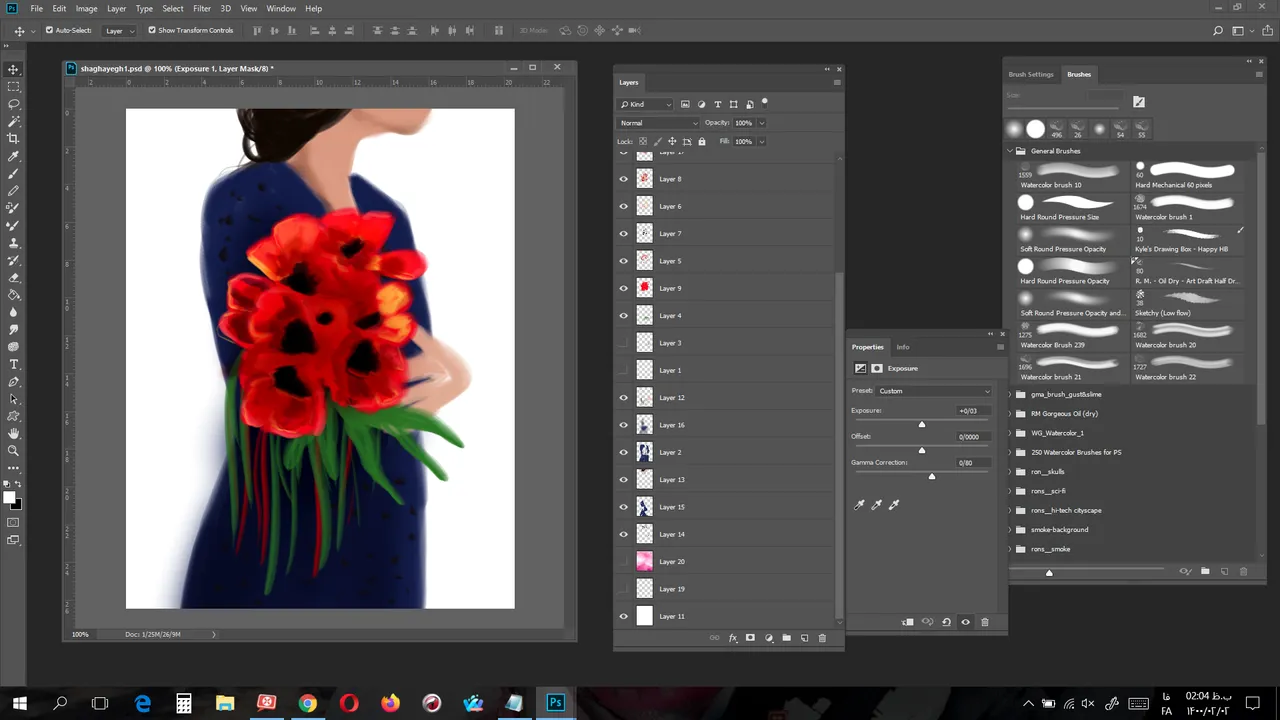Screen dimensions: 1280x720
Task: Hide Layer 2 with its eye icon
Action: click(x=624, y=452)
